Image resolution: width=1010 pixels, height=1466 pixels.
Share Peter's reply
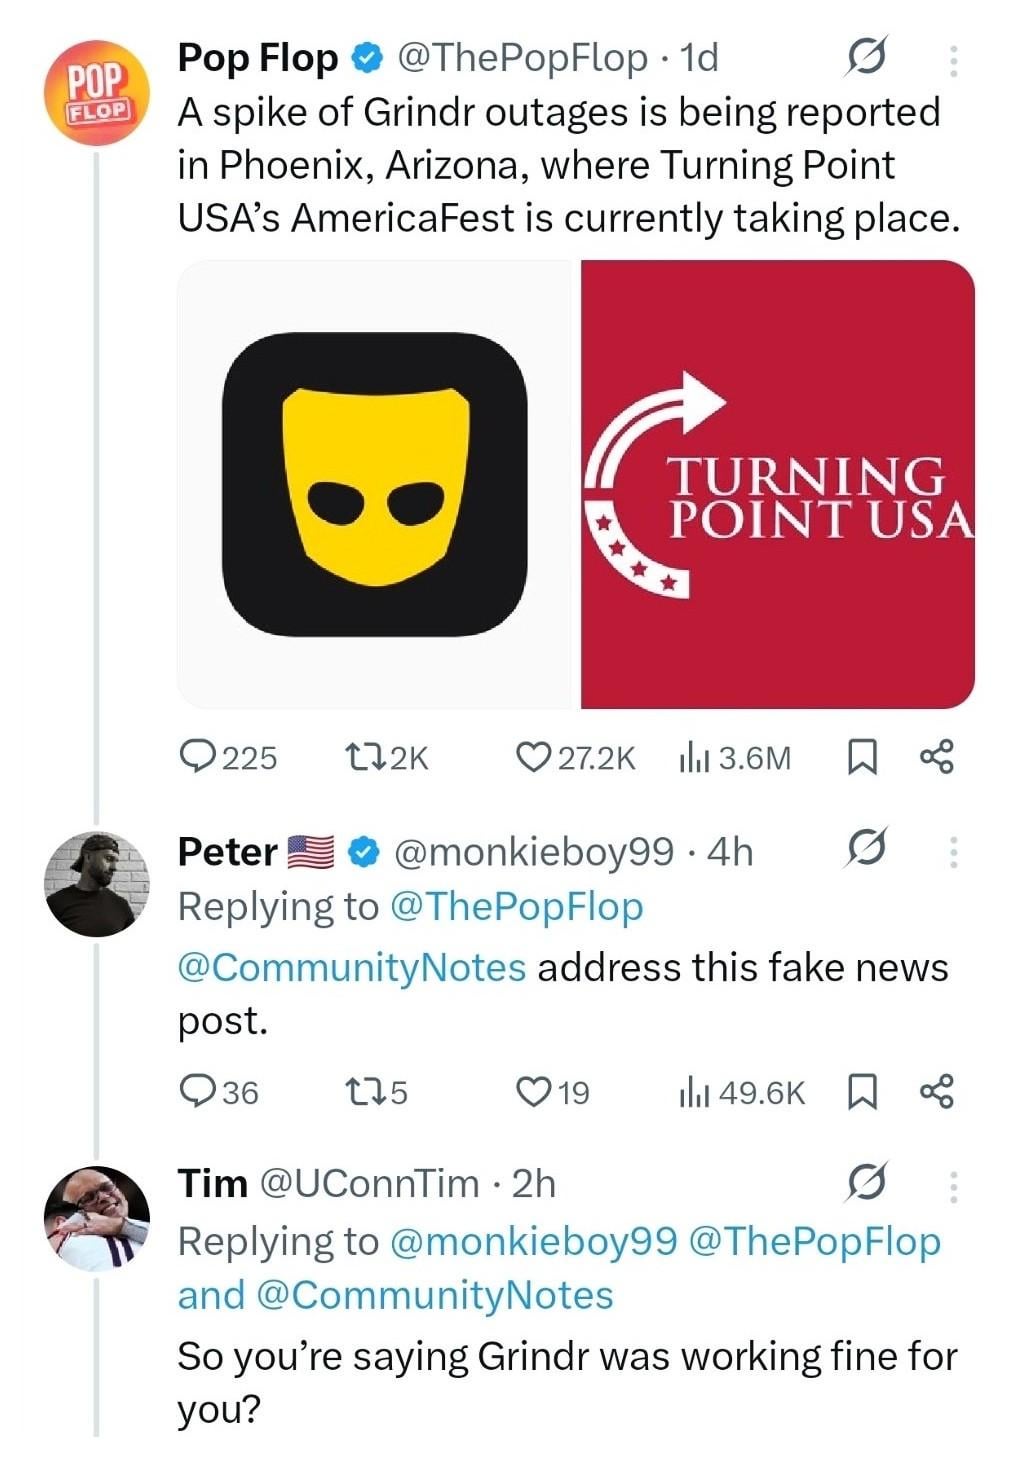pyautogui.click(x=936, y=1091)
